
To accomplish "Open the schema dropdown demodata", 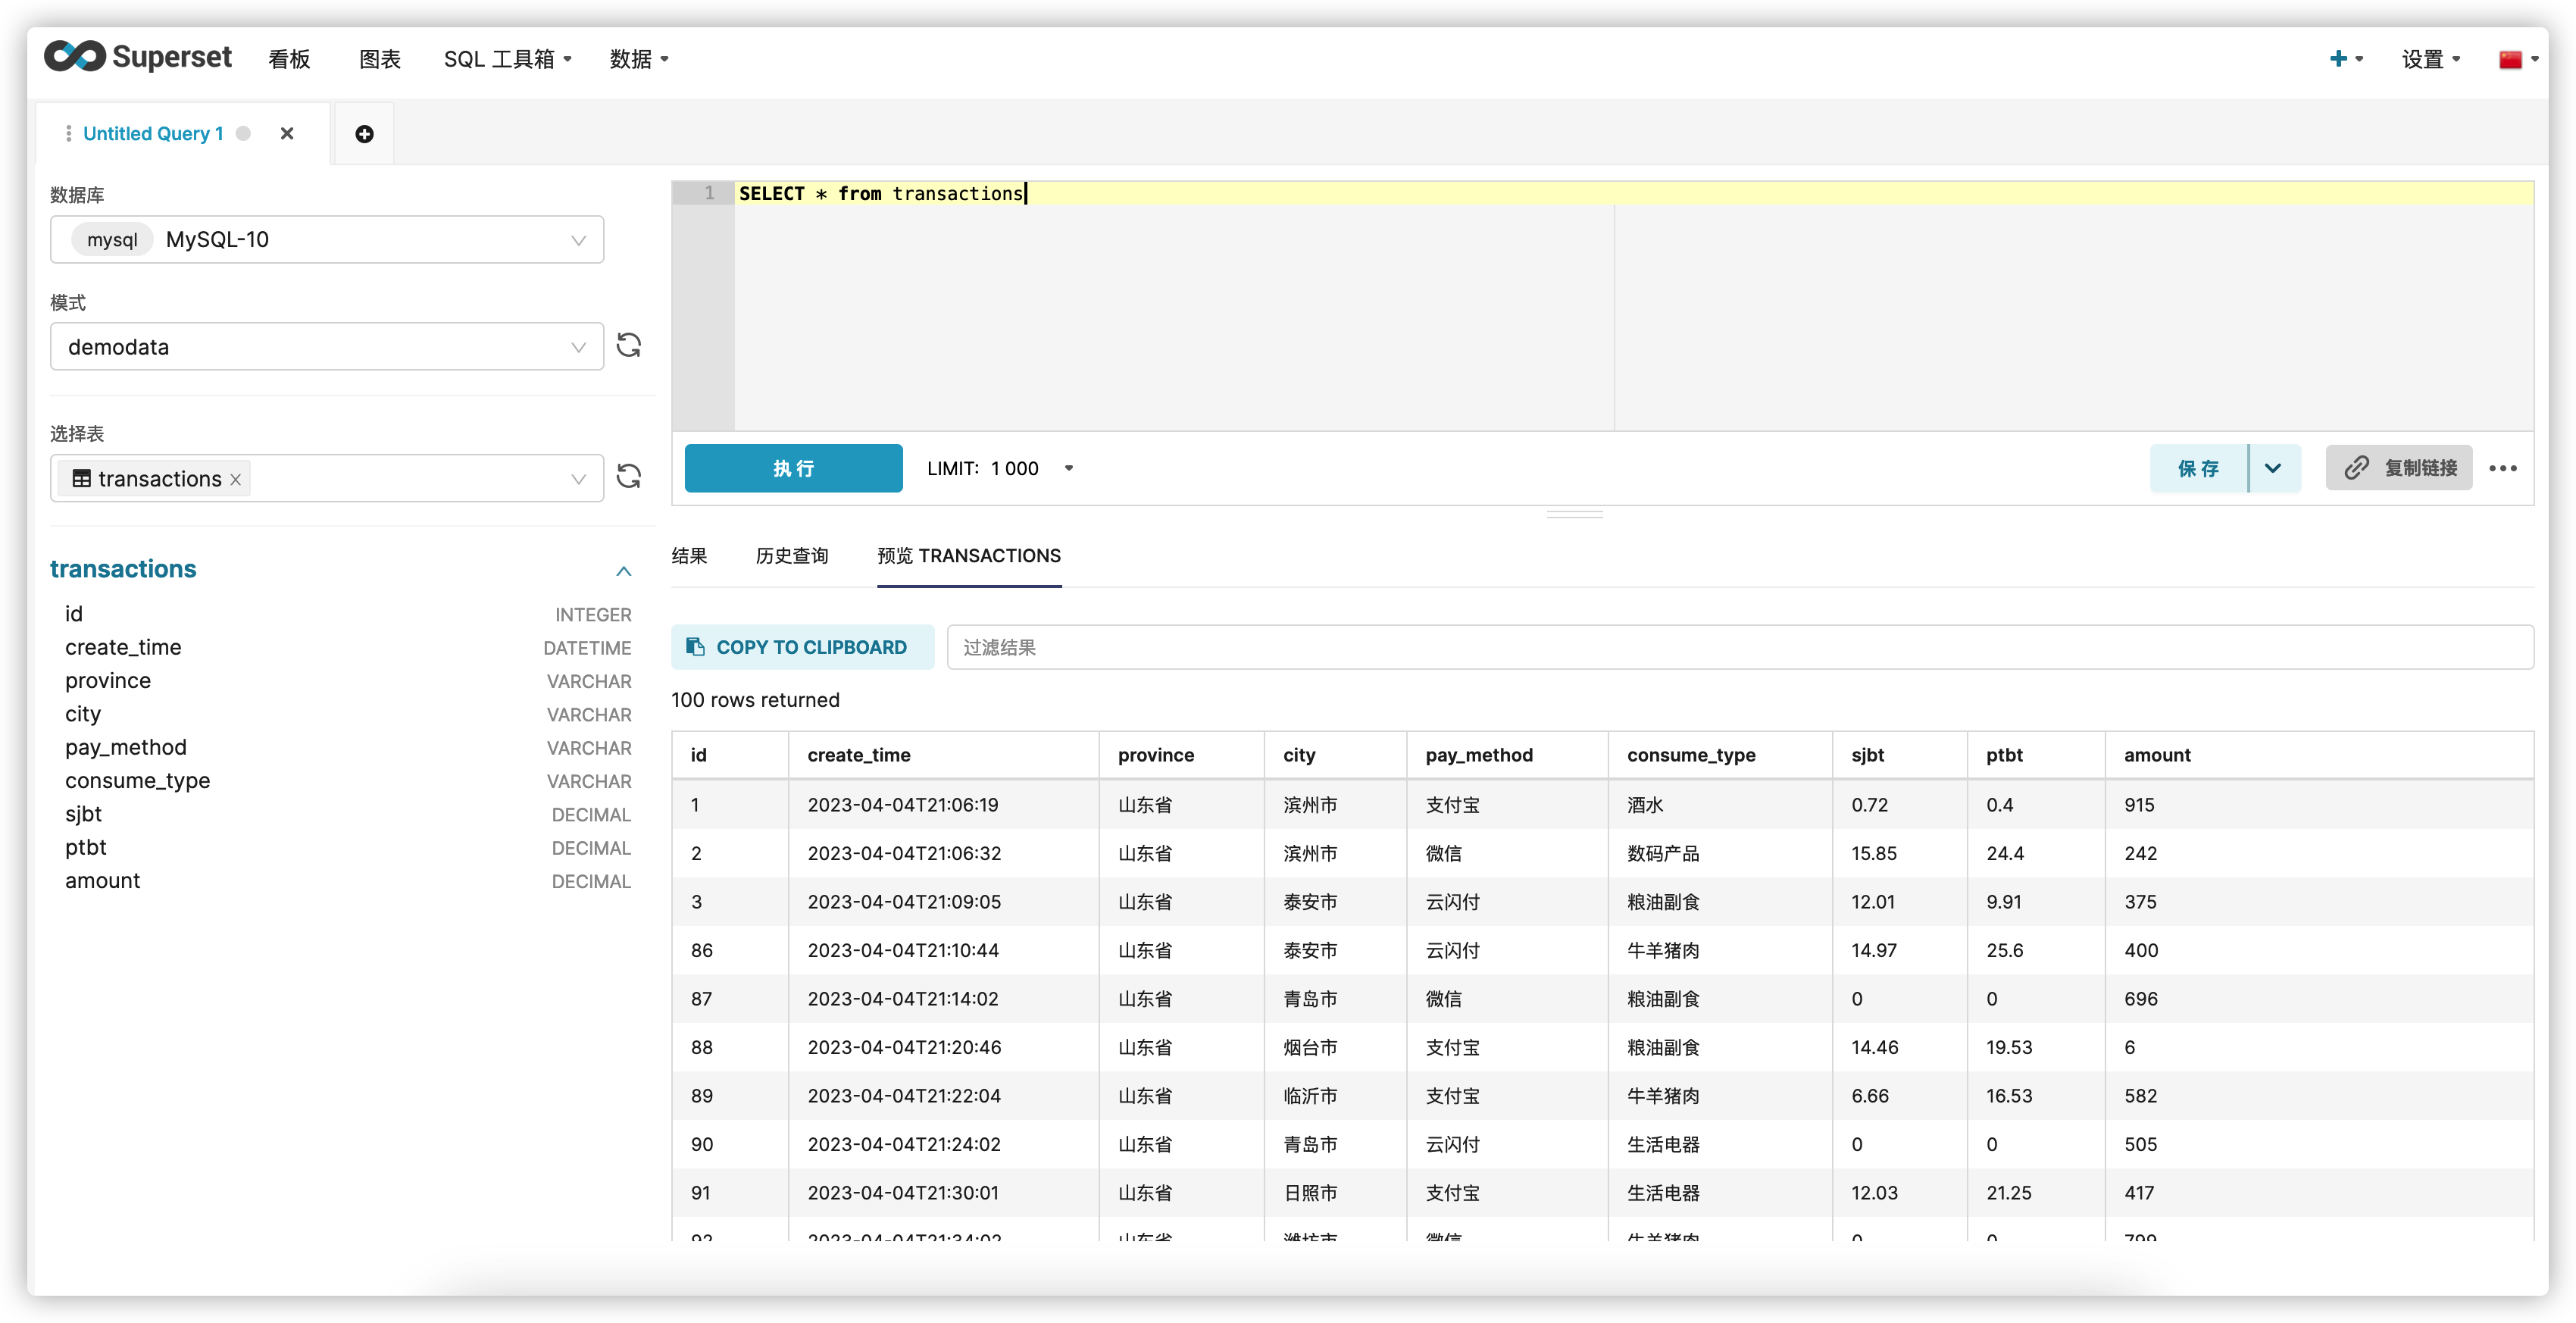I will tap(327, 347).
